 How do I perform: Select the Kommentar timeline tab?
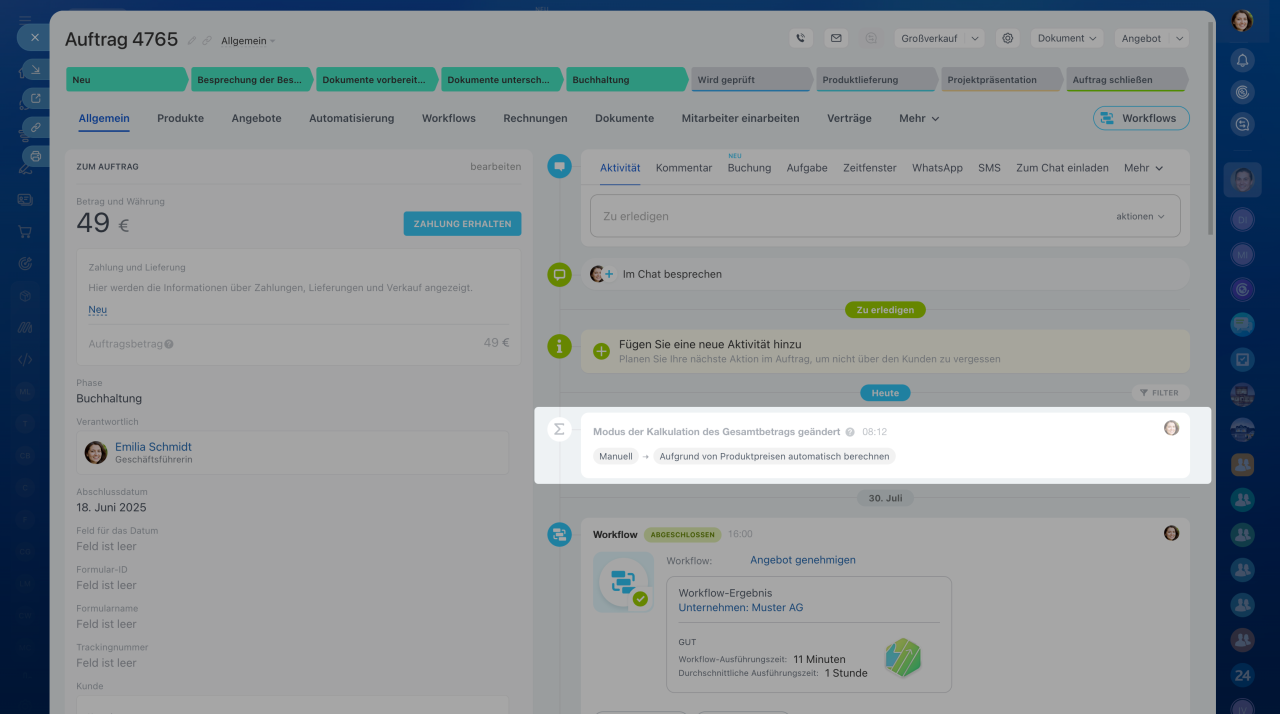(x=684, y=168)
